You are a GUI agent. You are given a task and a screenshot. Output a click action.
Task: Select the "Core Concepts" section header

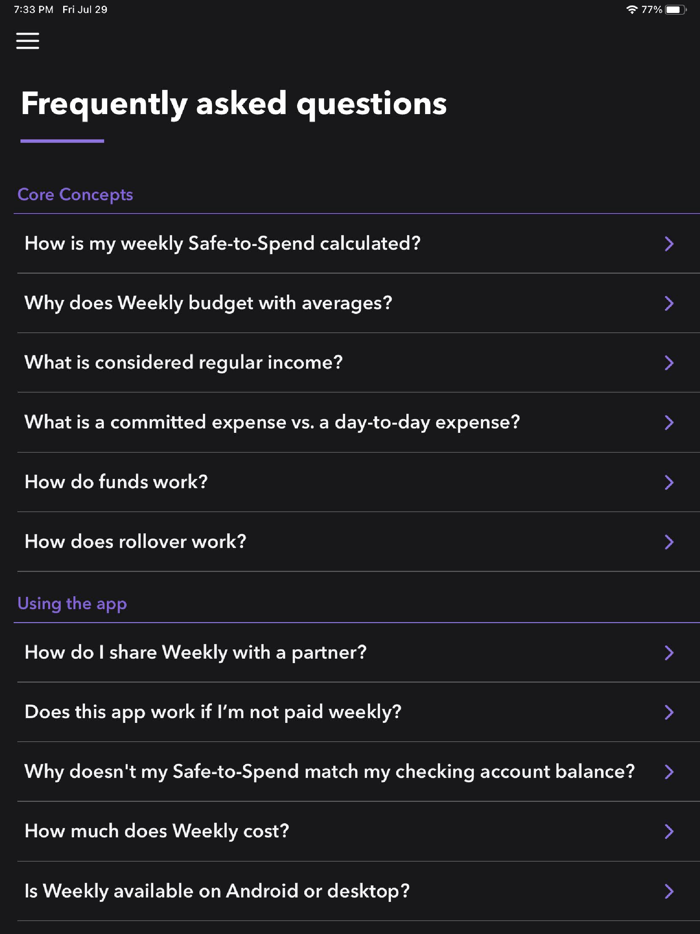tap(75, 194)
